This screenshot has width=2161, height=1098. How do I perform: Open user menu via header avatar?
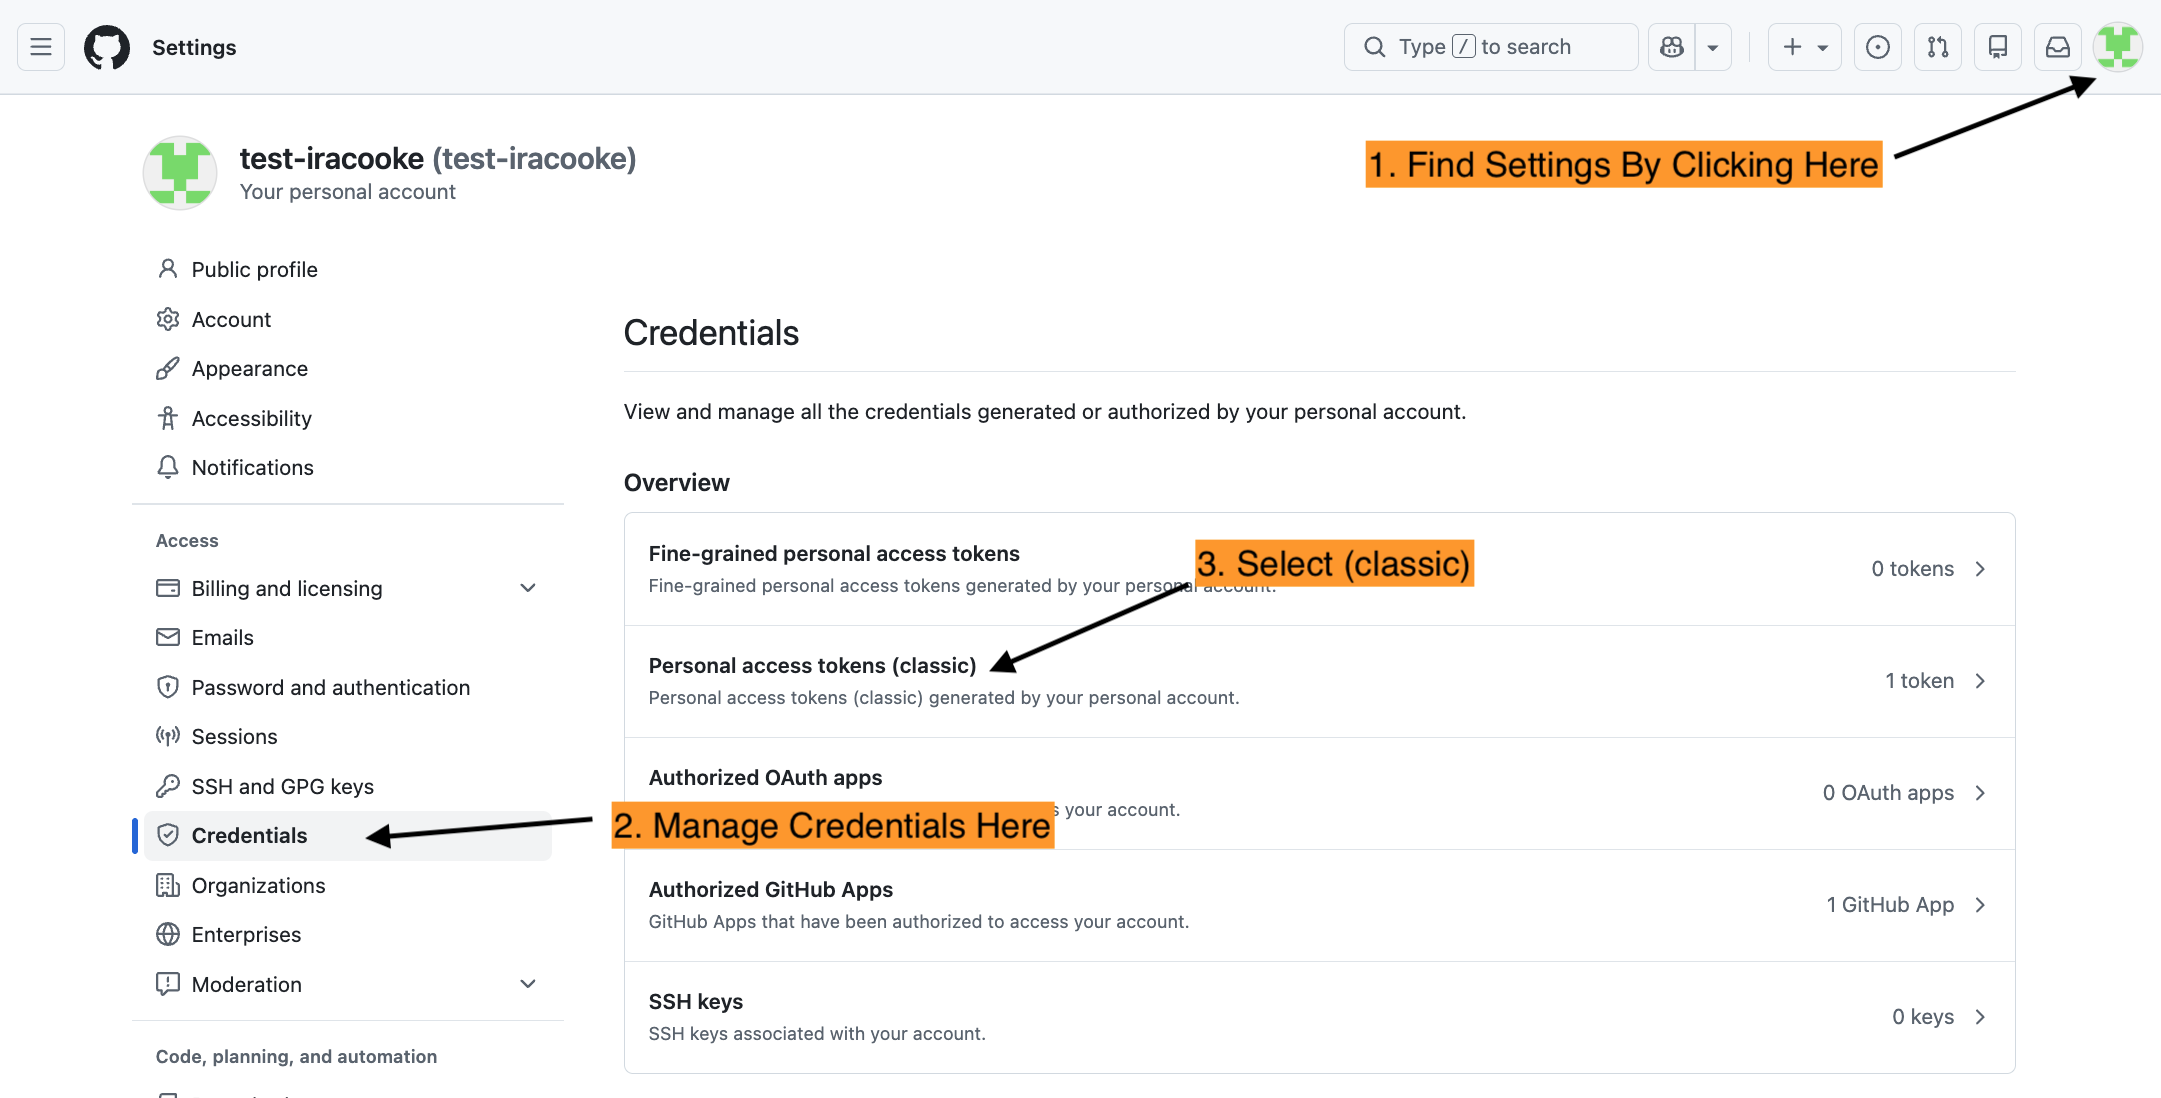2118,47
